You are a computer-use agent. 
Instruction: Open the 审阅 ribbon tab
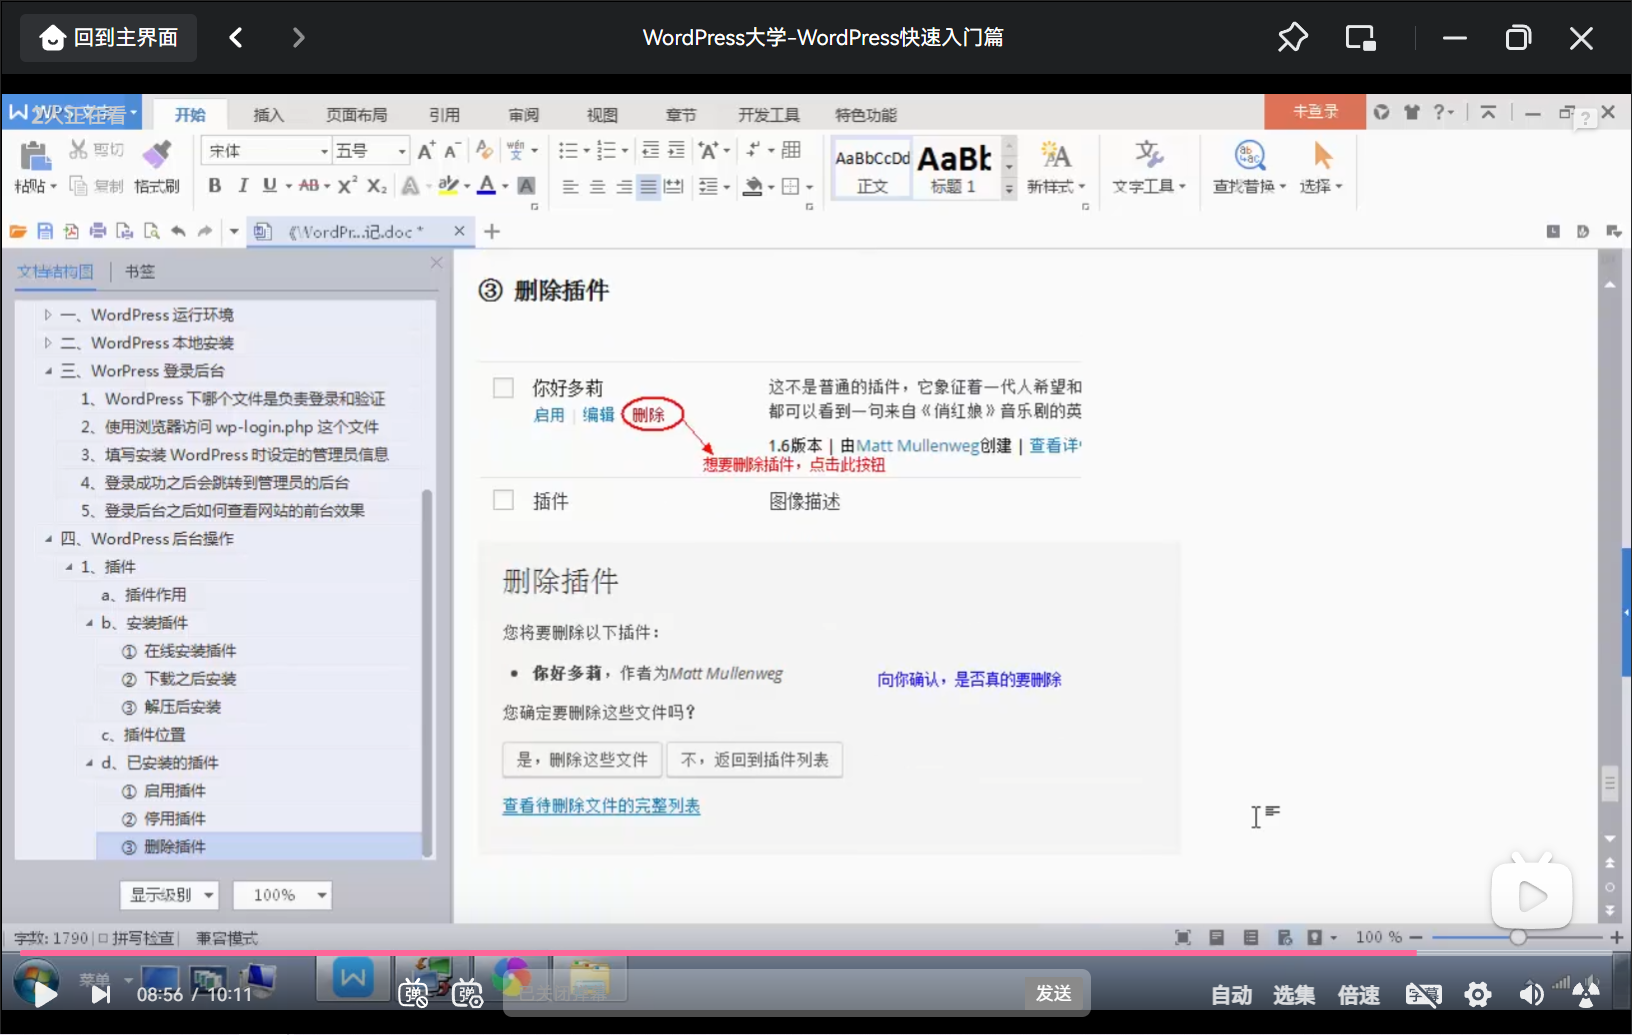point(524,115)
